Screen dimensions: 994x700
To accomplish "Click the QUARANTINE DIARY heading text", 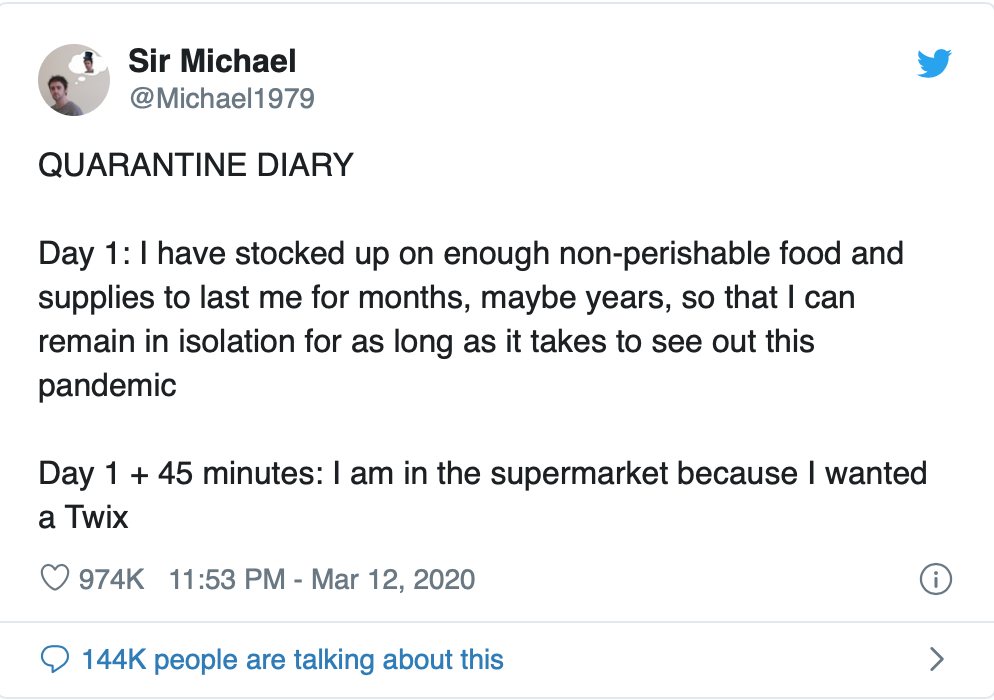I will [196, 164].
